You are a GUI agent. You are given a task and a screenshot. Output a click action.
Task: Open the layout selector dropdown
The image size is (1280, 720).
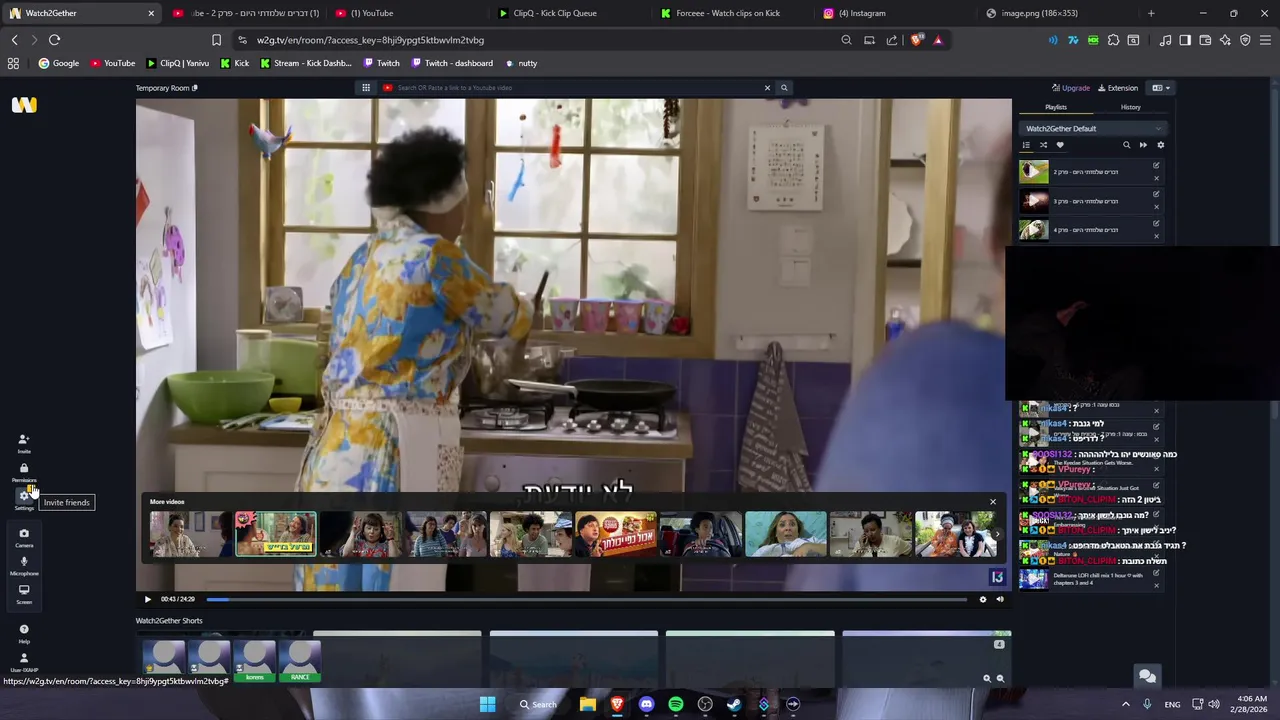click(1161, 88)
